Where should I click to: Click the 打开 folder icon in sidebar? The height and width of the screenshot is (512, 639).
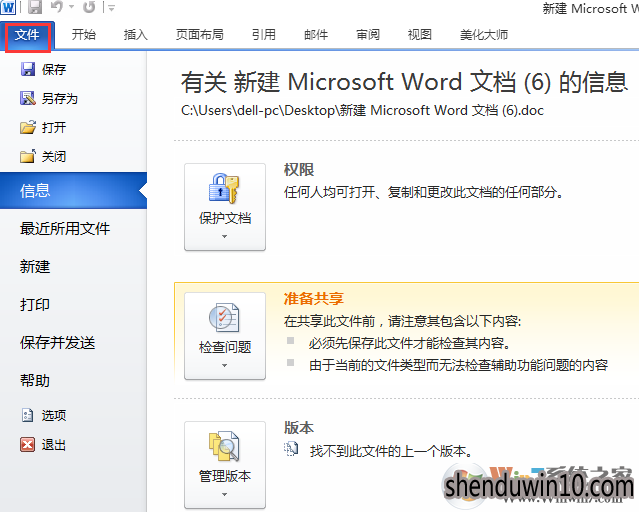pyautogui.click(x=28, y=128)
